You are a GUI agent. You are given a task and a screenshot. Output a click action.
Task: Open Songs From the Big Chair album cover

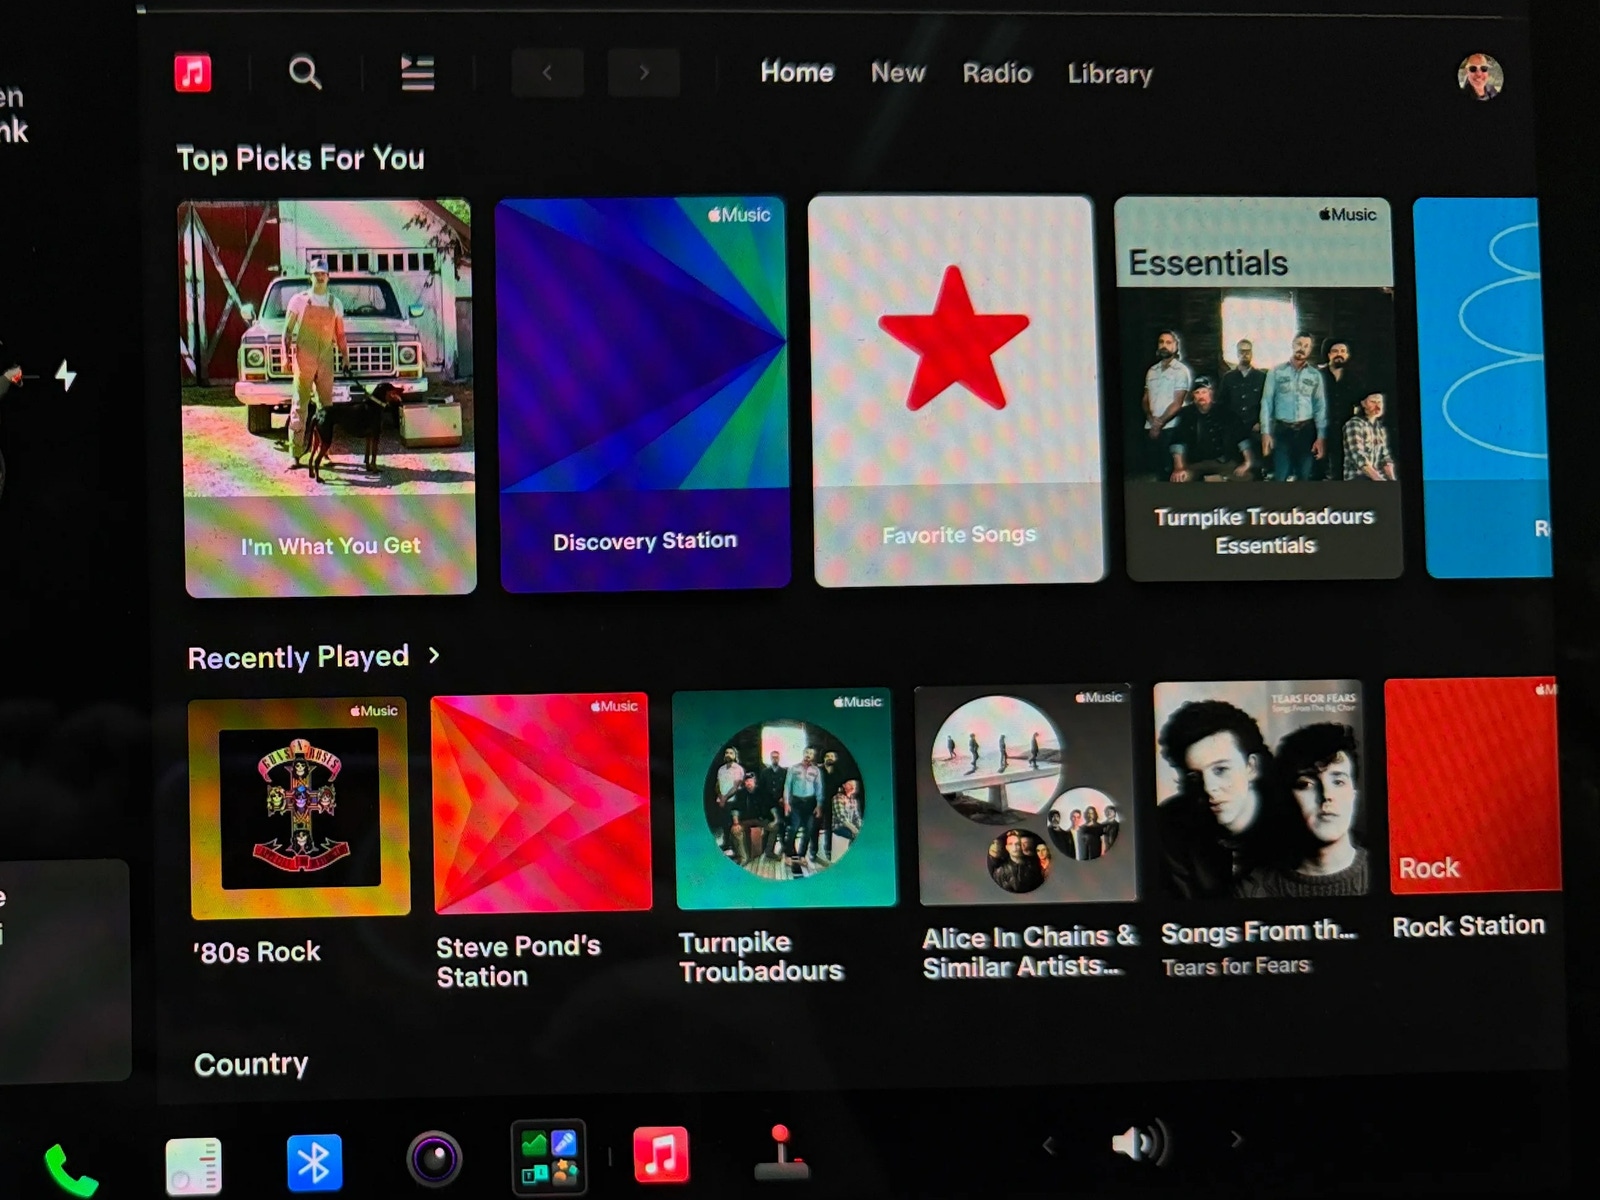1263,790
